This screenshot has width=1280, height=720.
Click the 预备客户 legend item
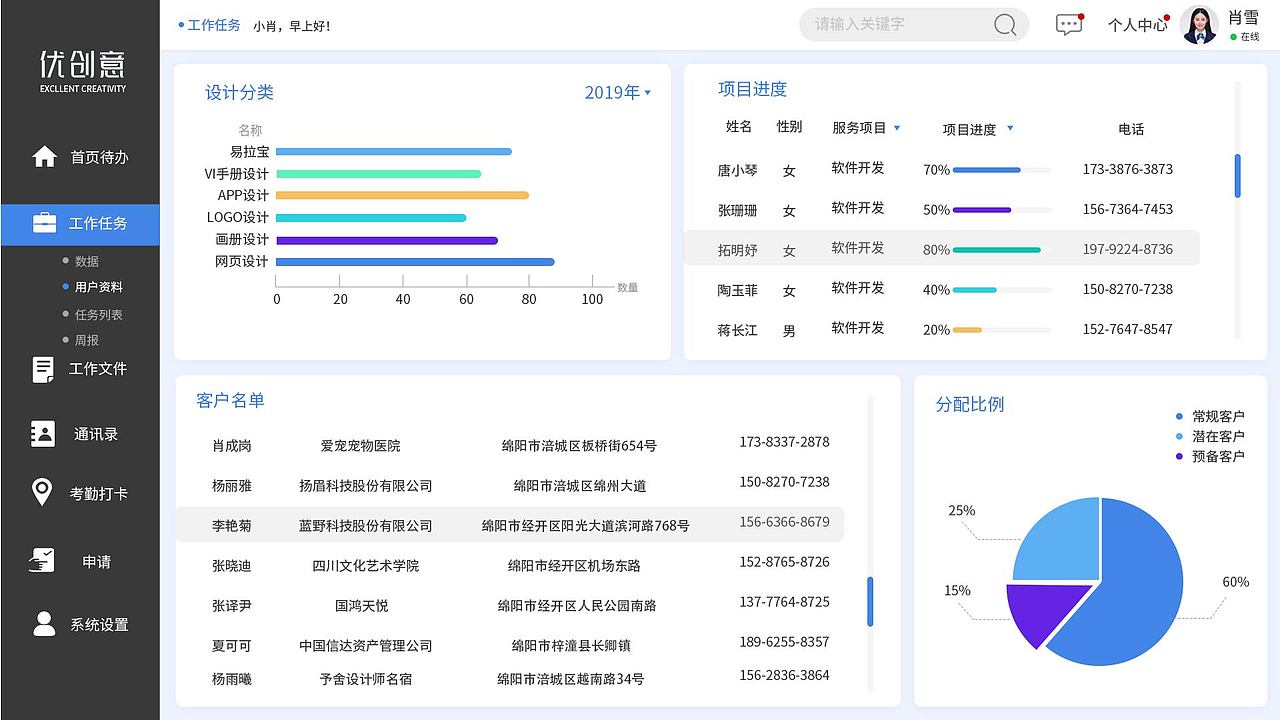point(1210,456)
